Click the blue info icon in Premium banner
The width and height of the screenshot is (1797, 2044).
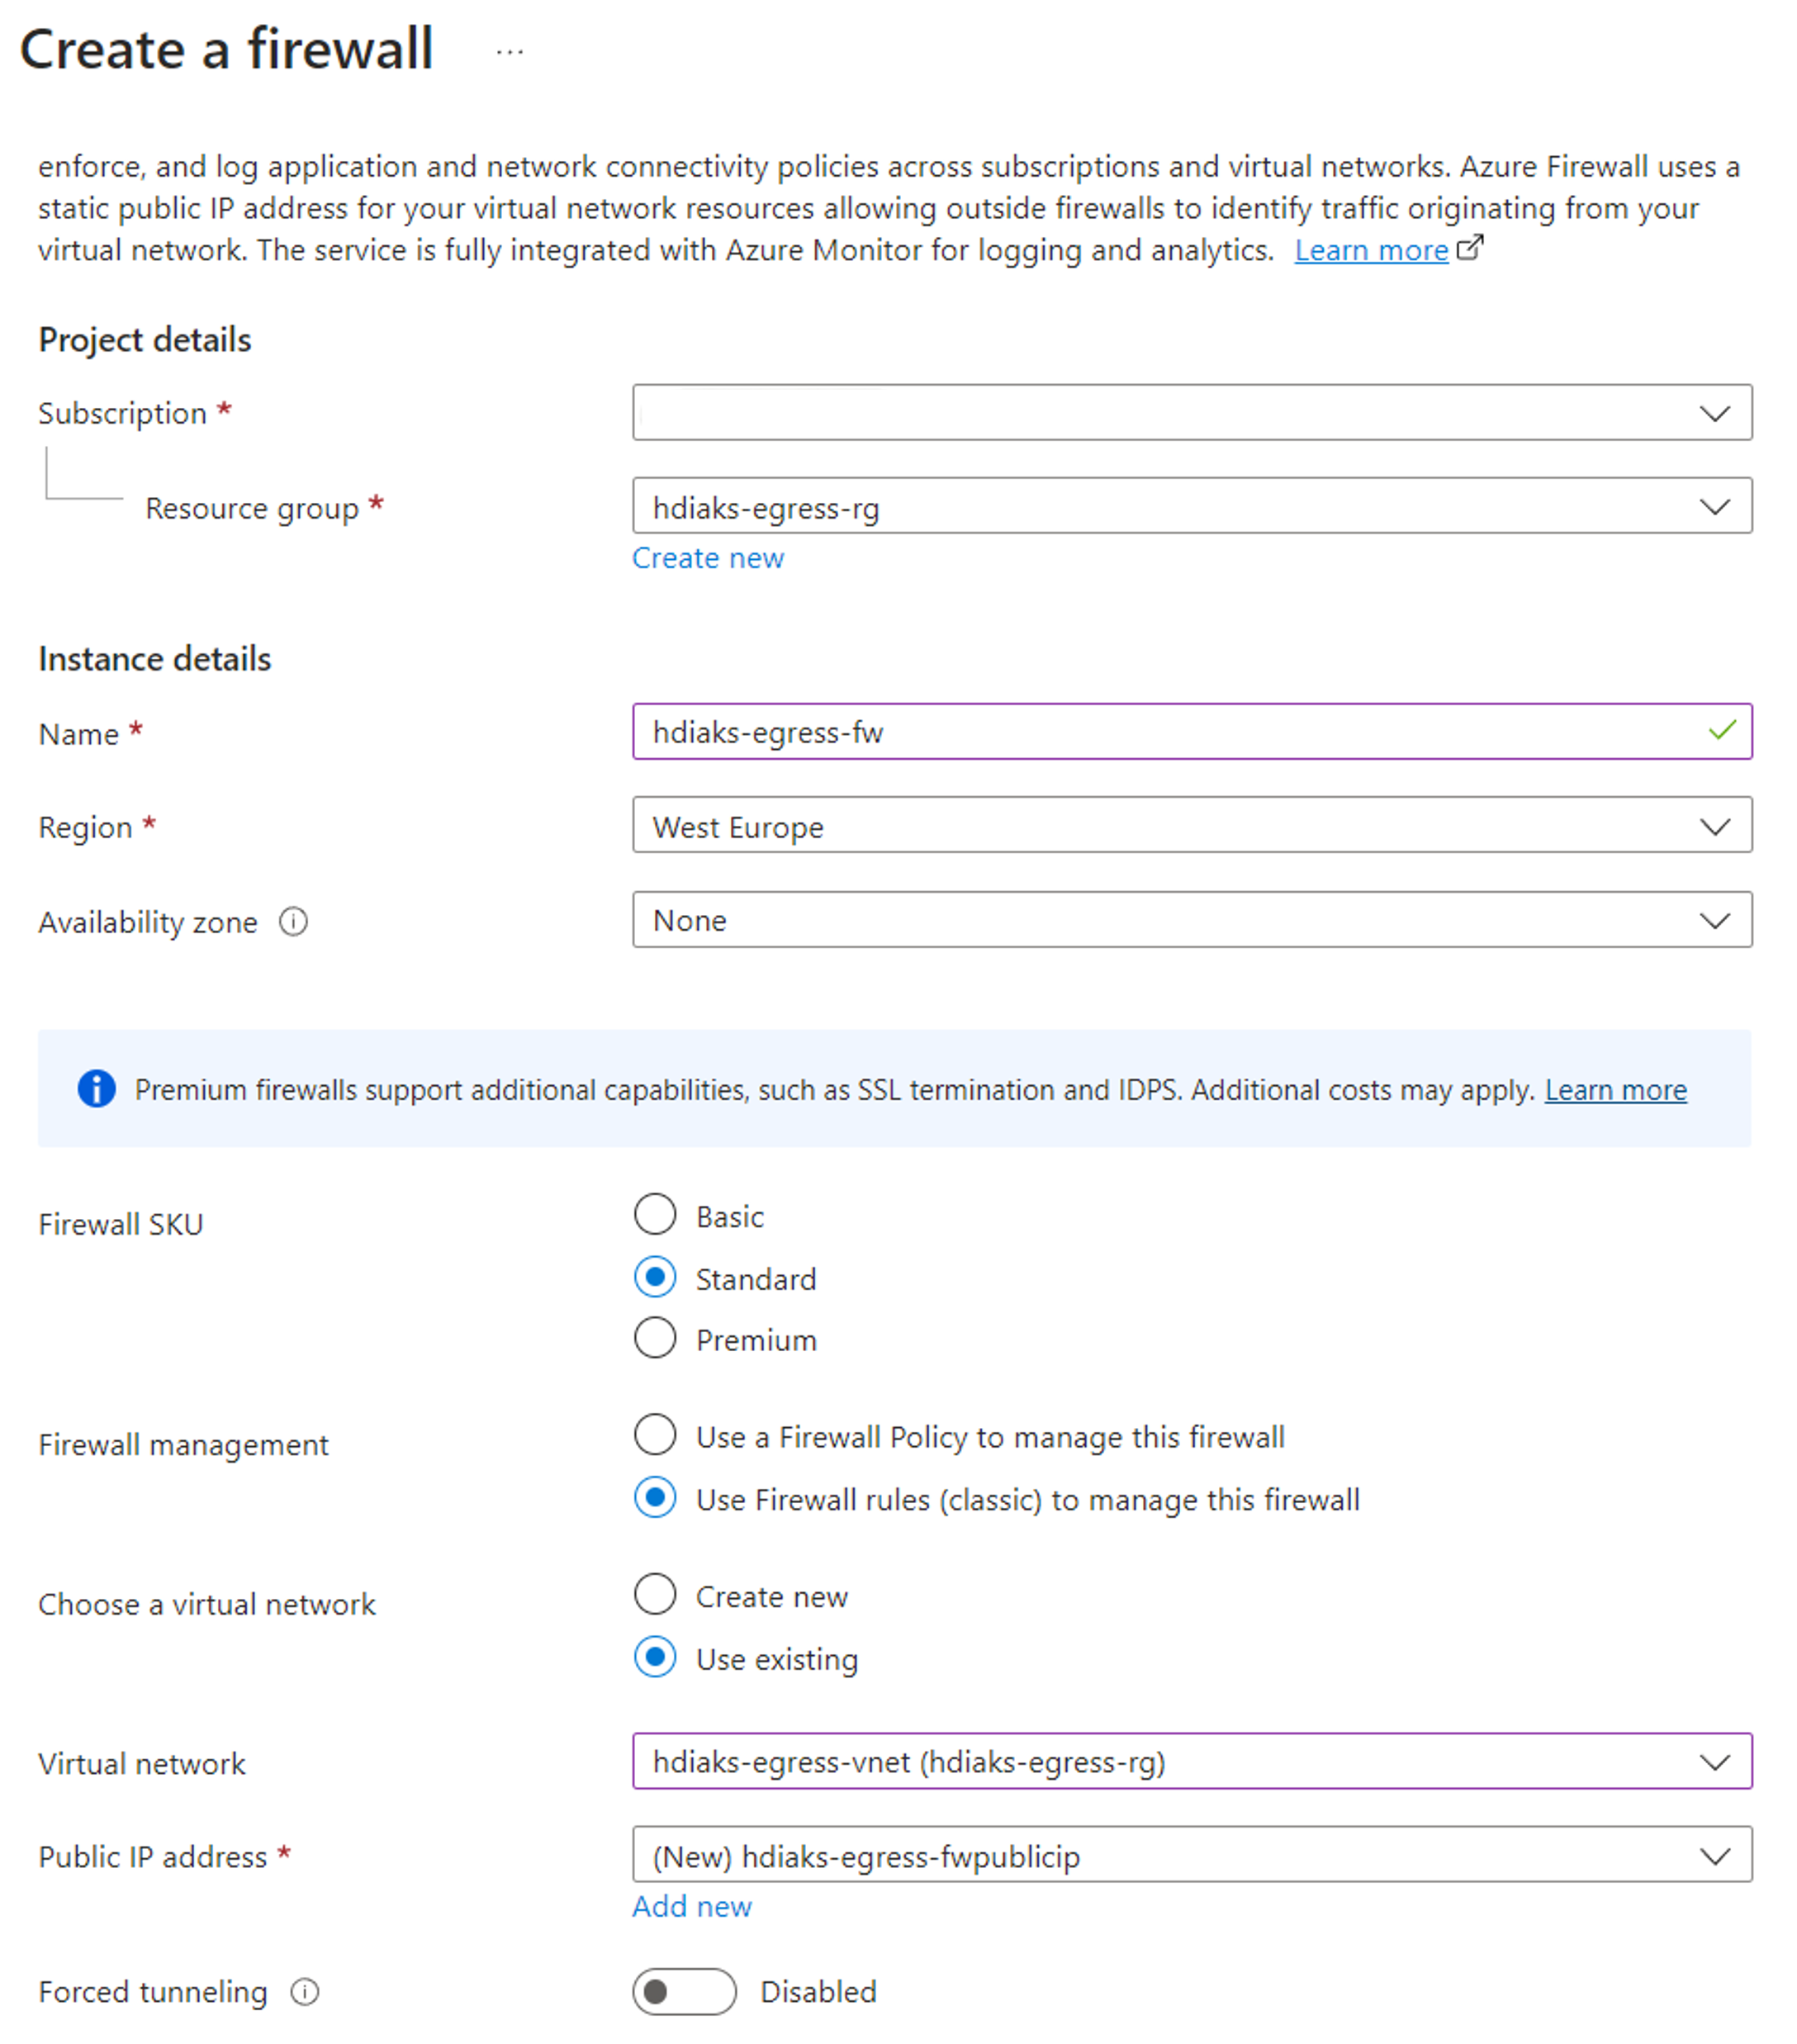click(96, 1088)
